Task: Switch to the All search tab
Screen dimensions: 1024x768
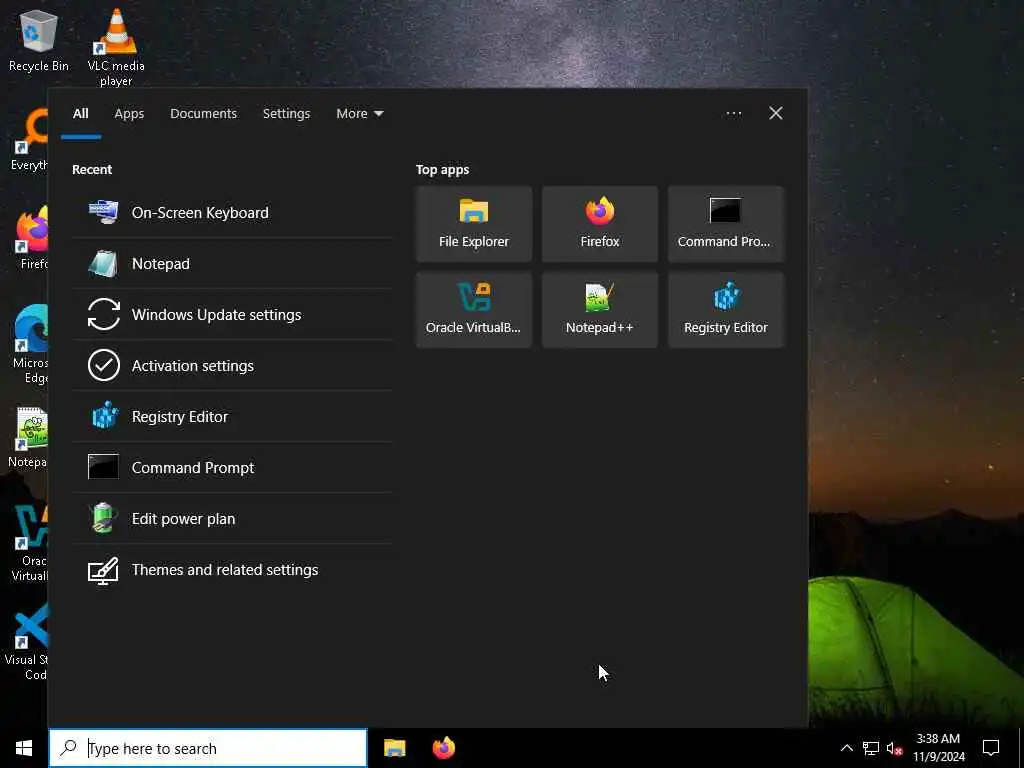Action: pos(81,114)
